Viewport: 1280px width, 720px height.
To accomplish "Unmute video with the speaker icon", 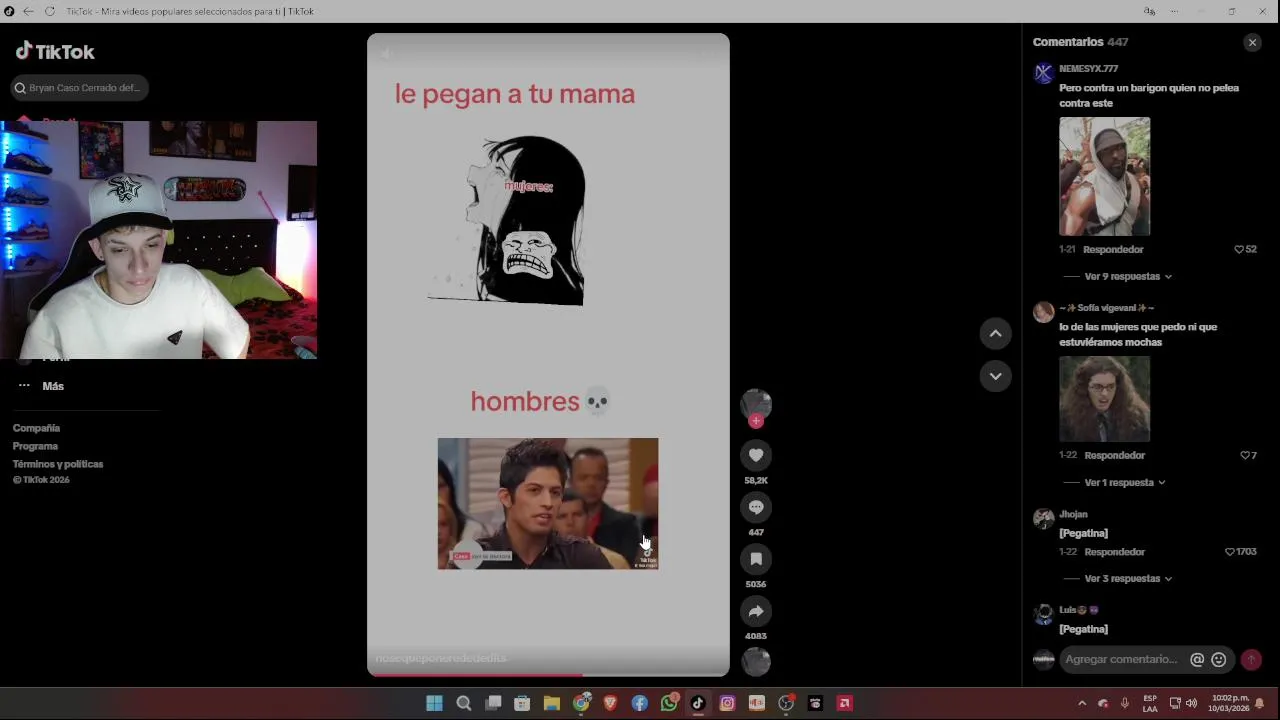I will (x=385, y=54).
